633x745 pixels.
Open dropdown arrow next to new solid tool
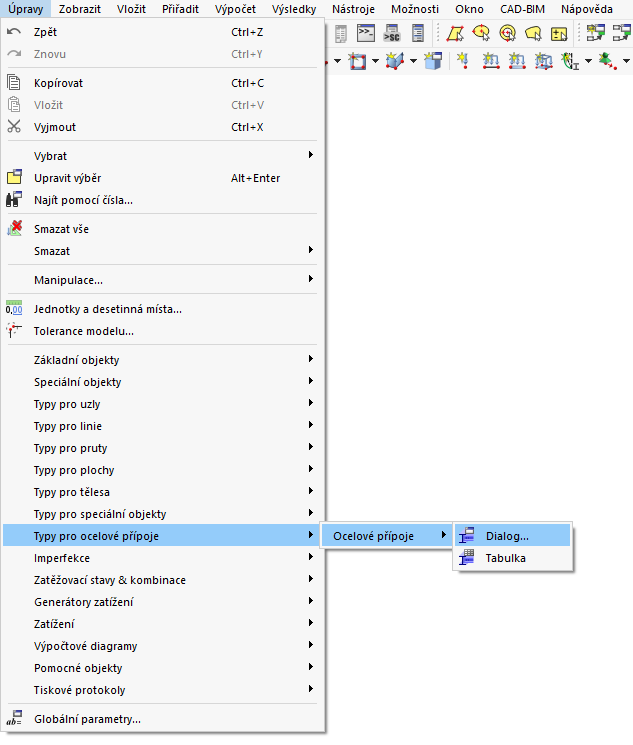(x=413, y=61)
